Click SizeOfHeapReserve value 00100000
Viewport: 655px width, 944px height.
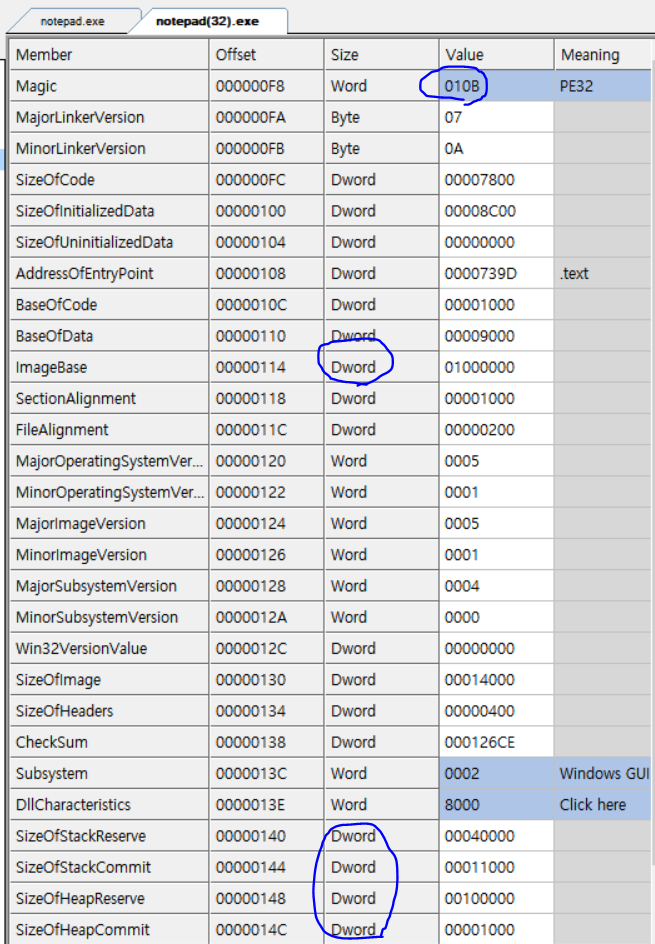tap(496, 900)
